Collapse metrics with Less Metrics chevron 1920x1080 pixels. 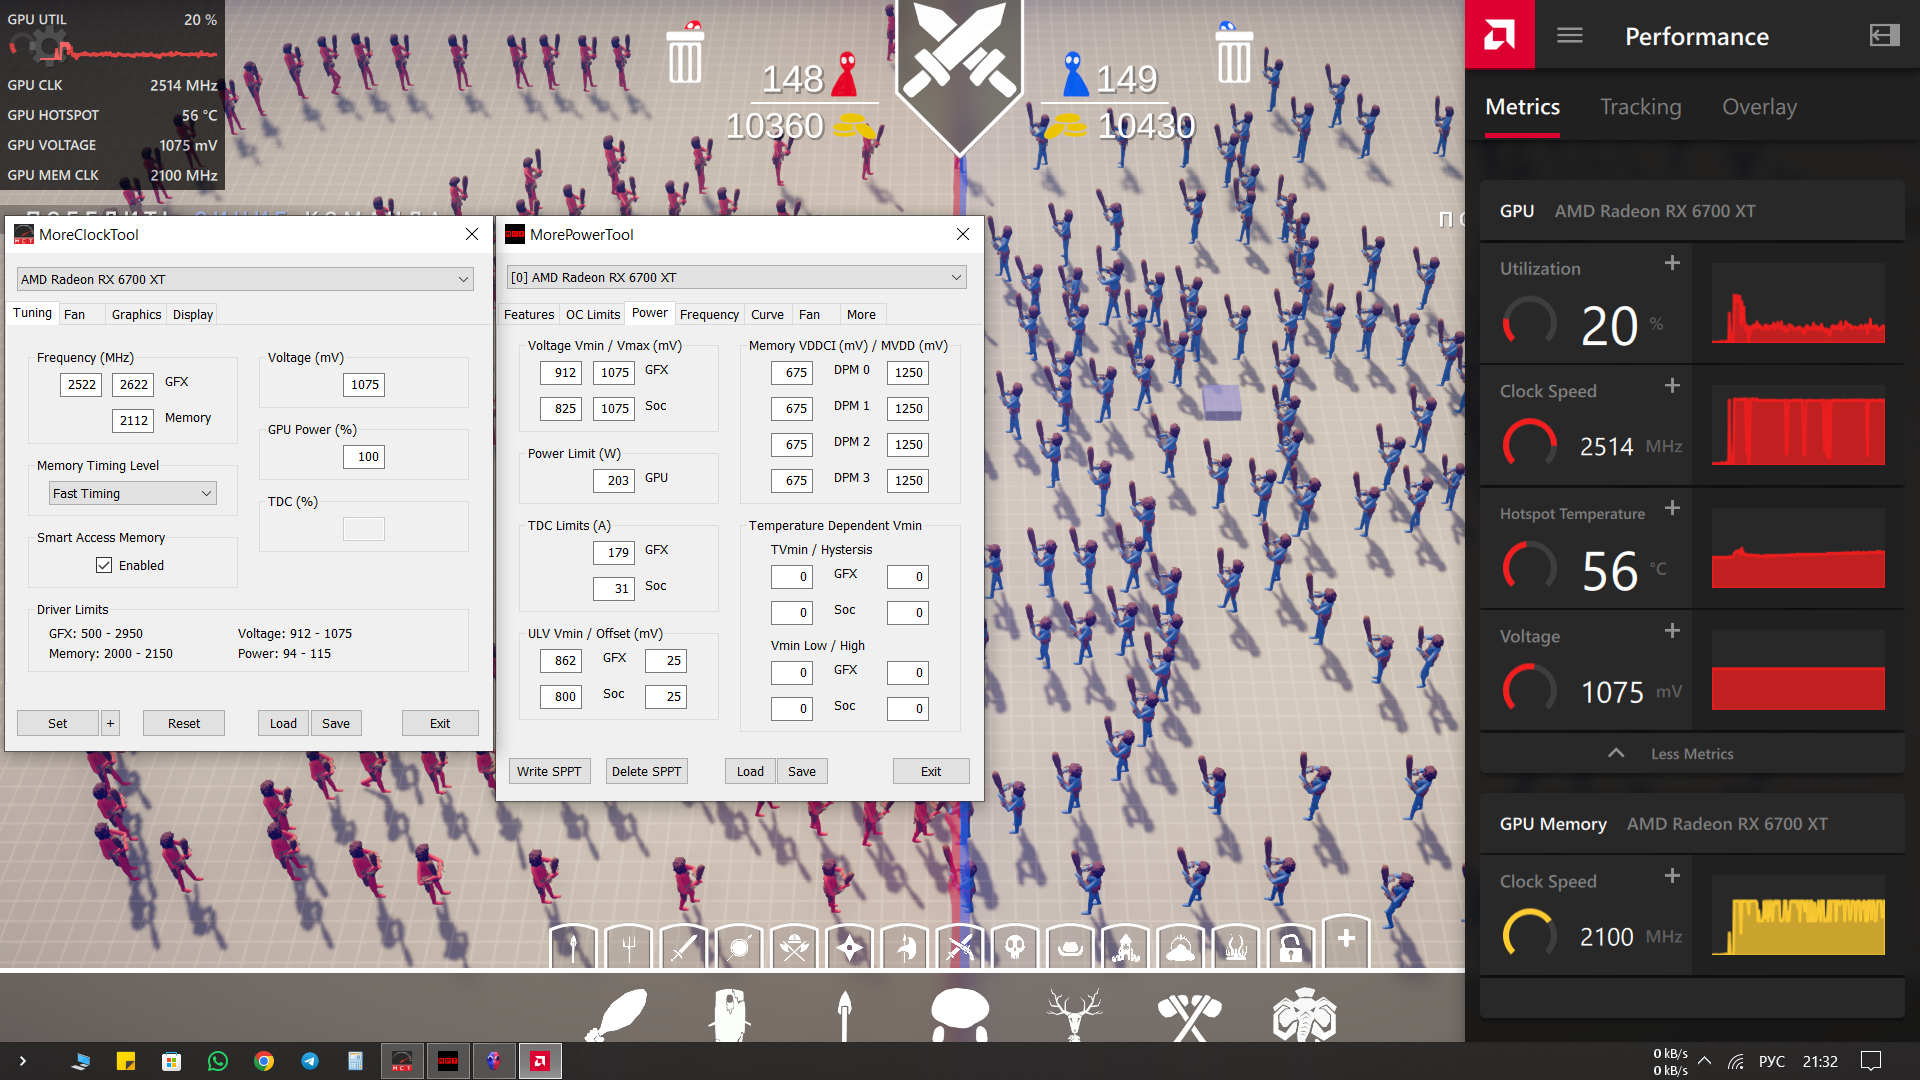tap(1616, 753)
